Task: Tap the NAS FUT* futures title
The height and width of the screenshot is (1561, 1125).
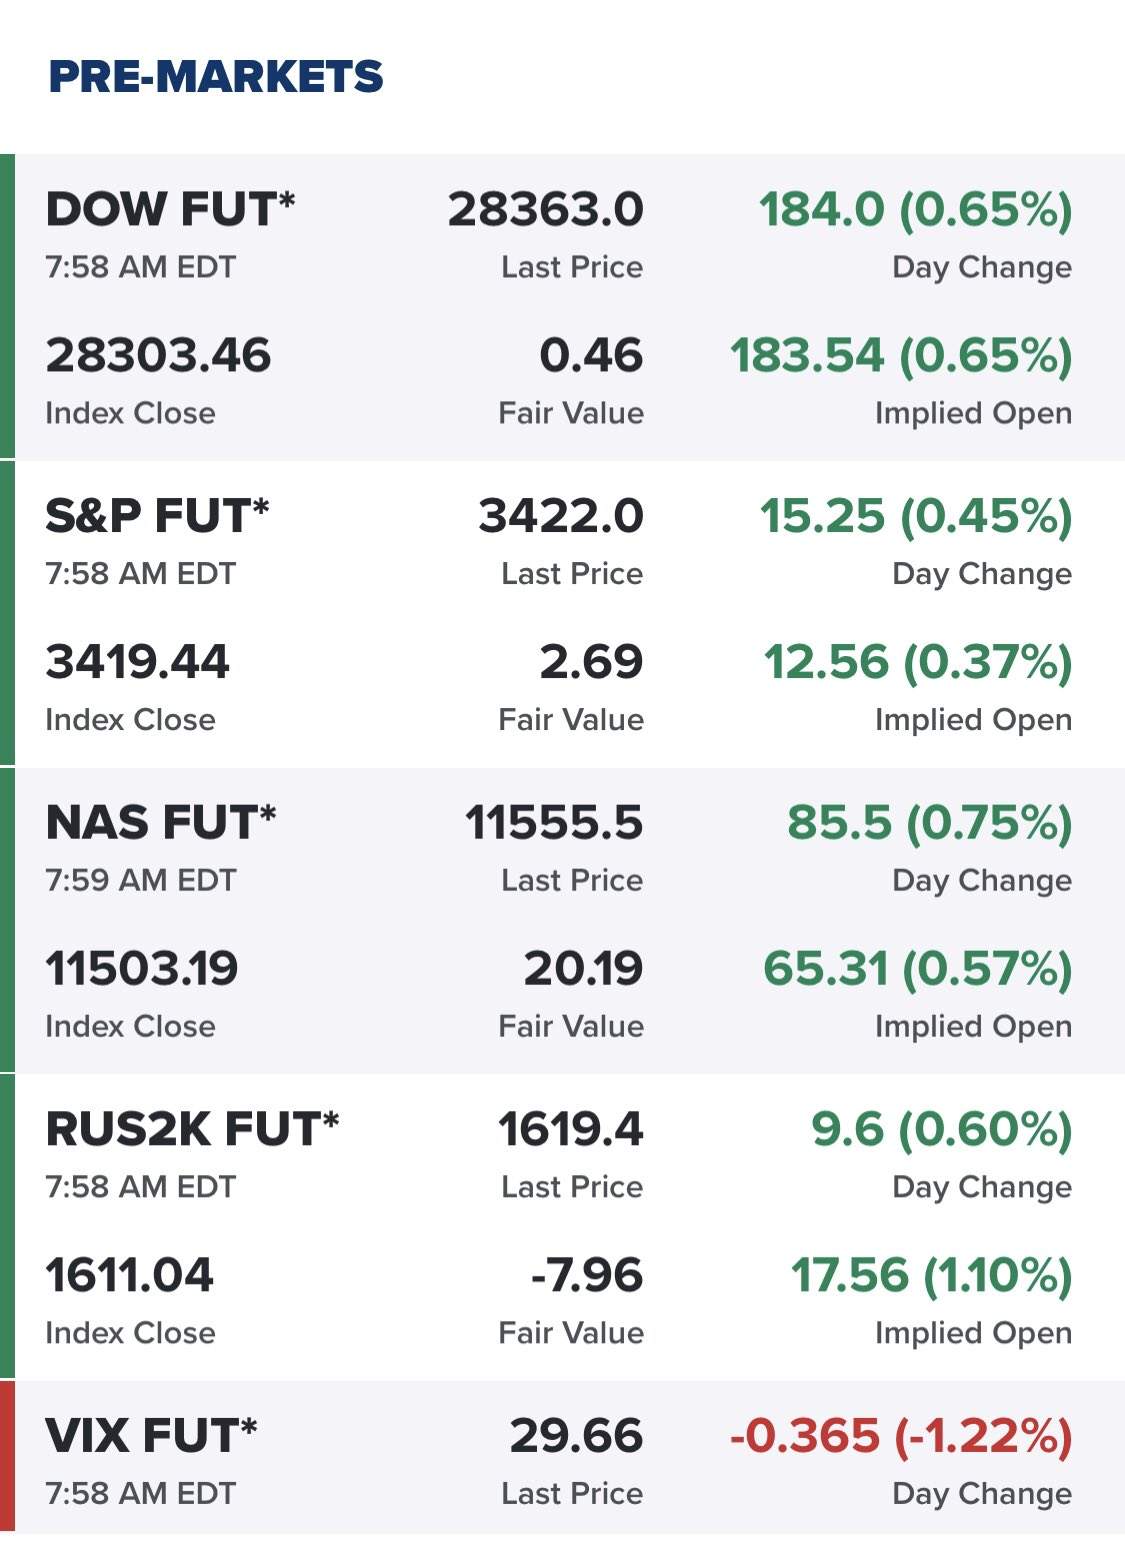Action: [x=160, y=823]
